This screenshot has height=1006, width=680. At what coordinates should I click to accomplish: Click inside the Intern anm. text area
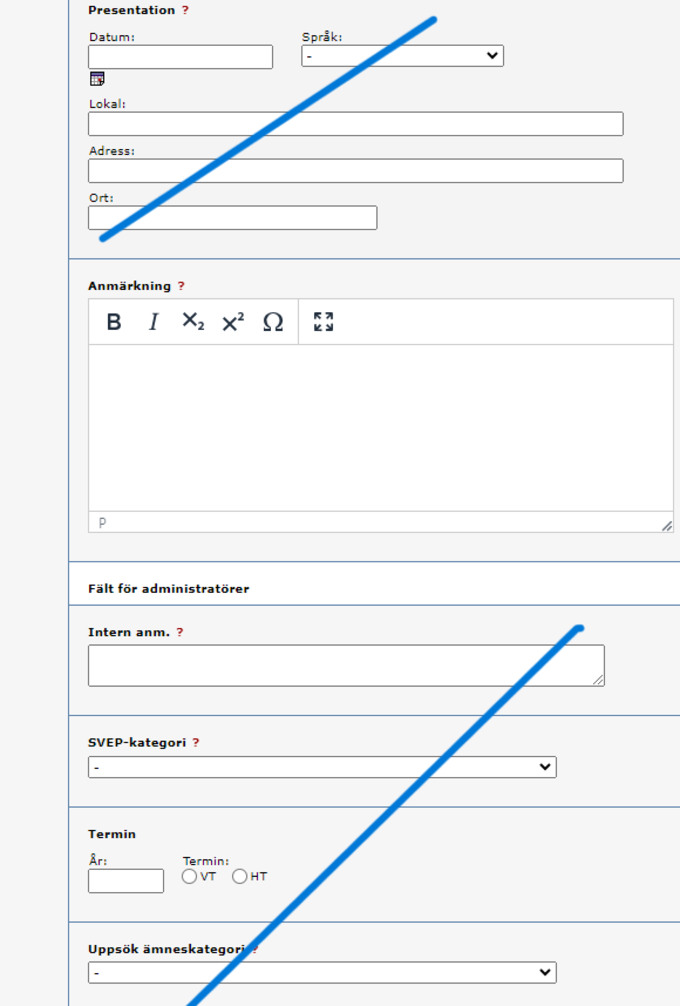point(345,665)
